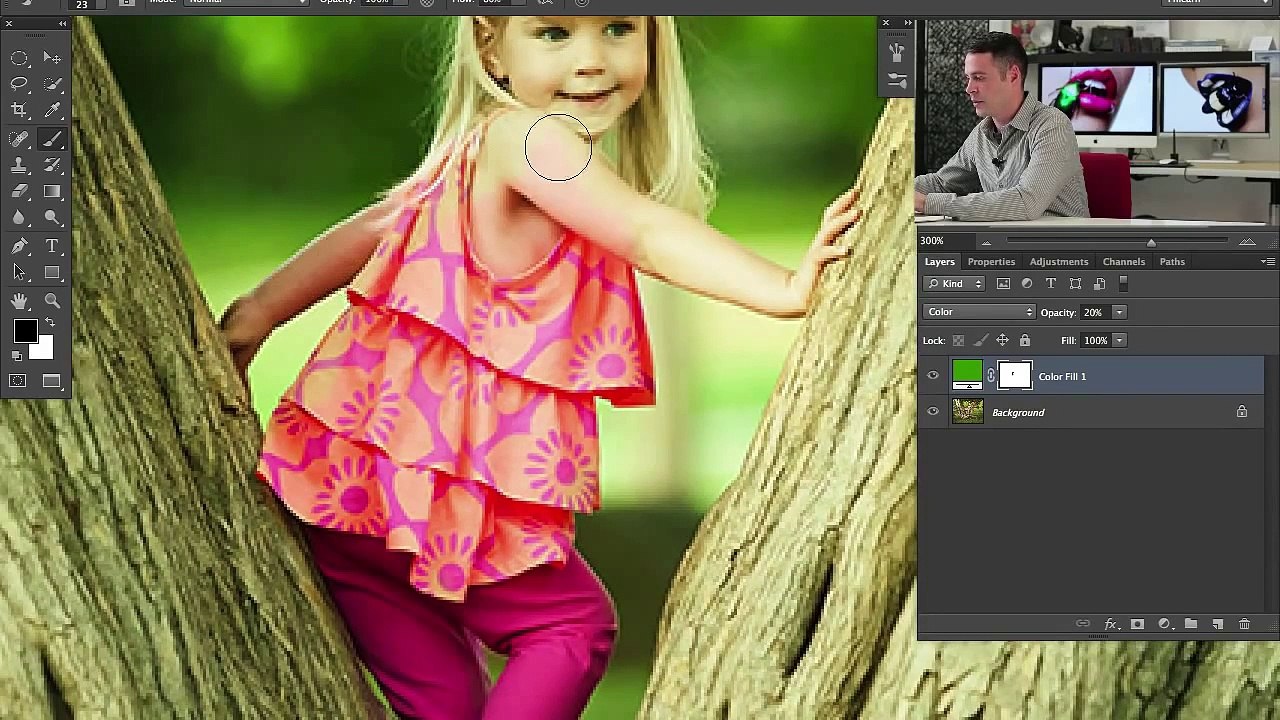The width and height of the screenshot is (1280, 720).
Task: Lock image pixels
Action: pos(980,341)
